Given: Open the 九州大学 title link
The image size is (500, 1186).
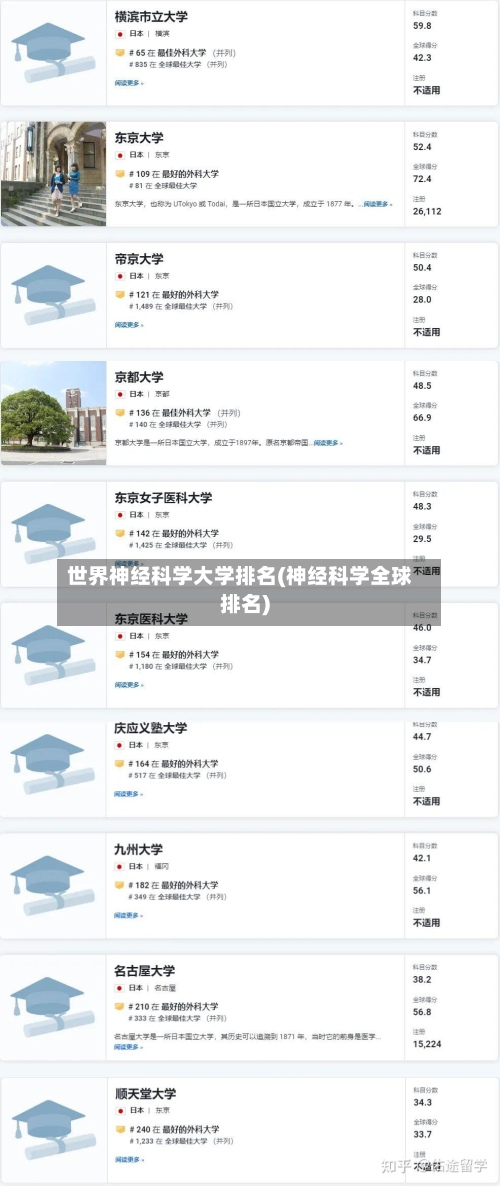Looking at the screenshot, I should point(138,849).
